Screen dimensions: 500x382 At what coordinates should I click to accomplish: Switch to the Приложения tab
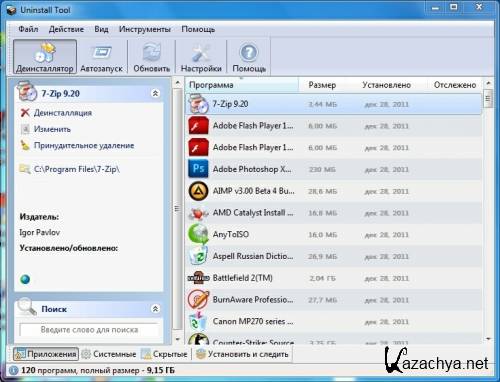pos(46,354)
